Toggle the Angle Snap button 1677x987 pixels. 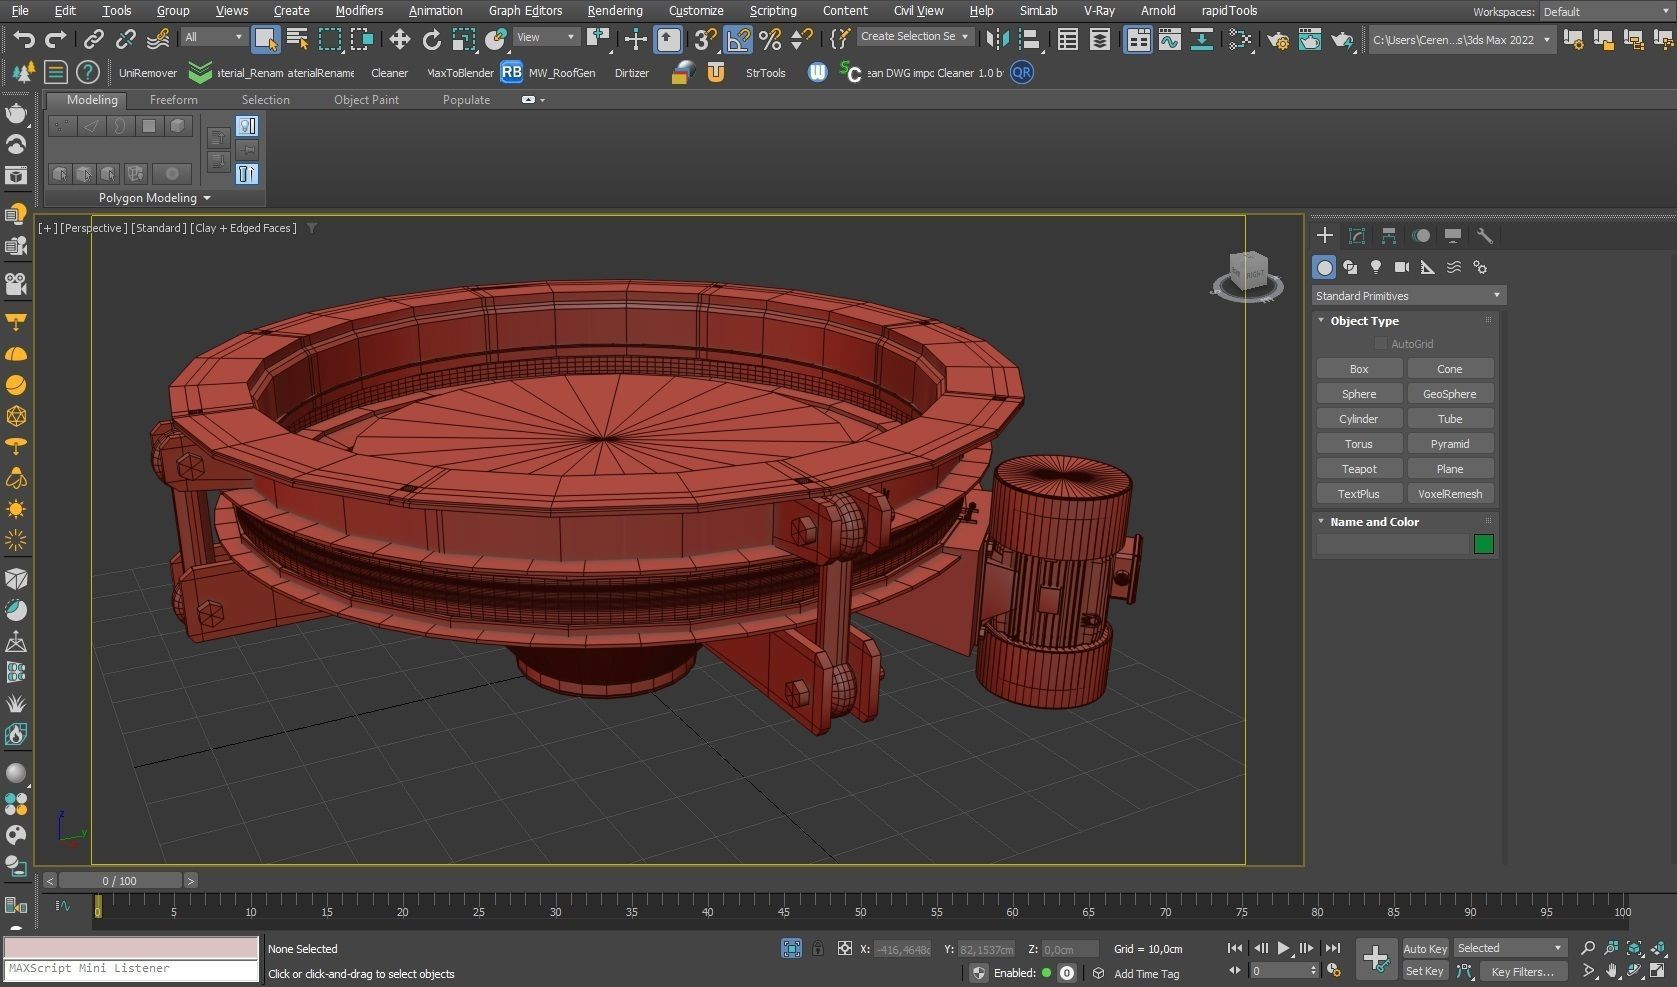tap(737, 39)
